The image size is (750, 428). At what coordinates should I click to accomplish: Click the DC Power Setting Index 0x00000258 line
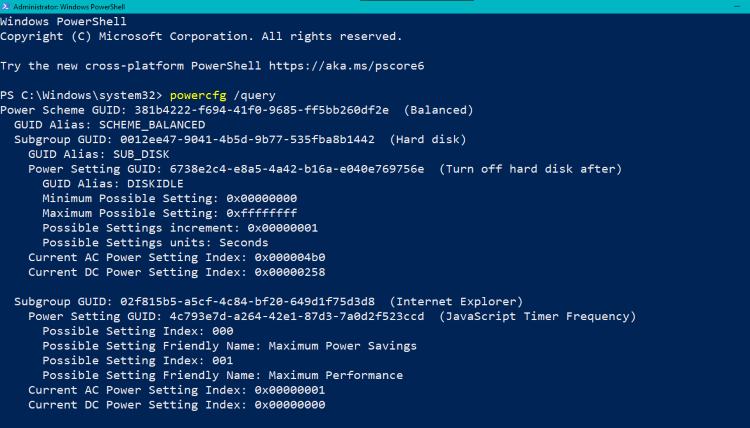coord(176,272)
